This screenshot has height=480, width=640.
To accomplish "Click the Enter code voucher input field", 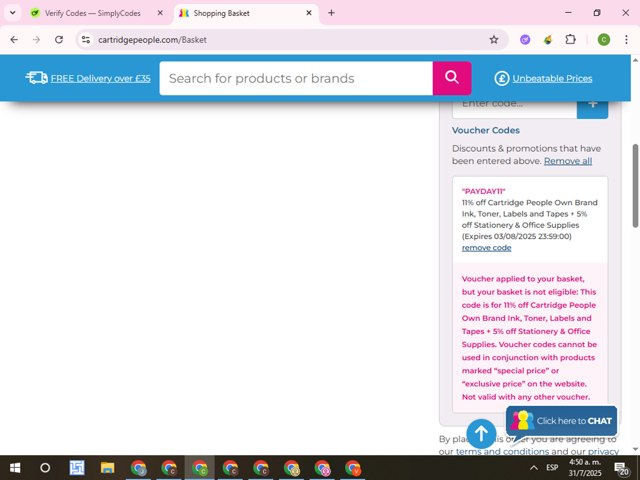I will click(x=514, y=108).
